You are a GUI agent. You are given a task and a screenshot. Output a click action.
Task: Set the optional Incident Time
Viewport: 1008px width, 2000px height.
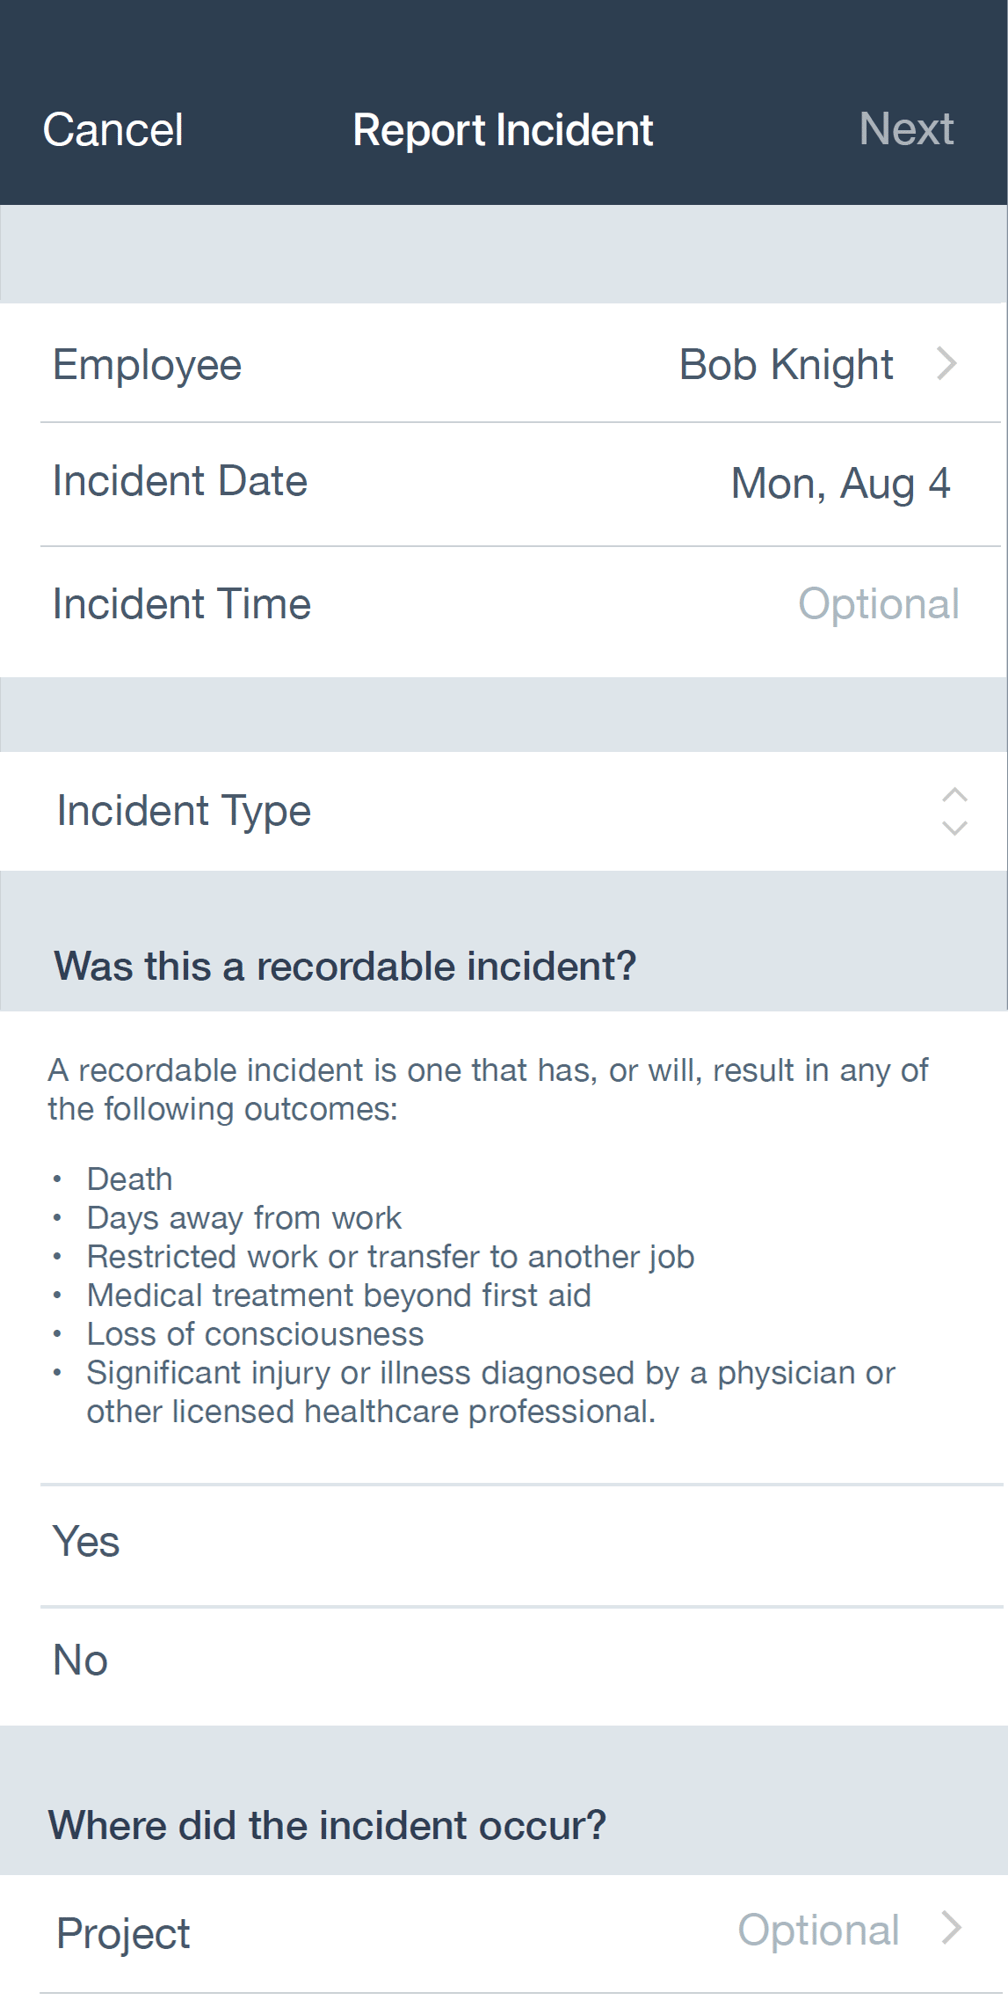[x=877, y=603]
